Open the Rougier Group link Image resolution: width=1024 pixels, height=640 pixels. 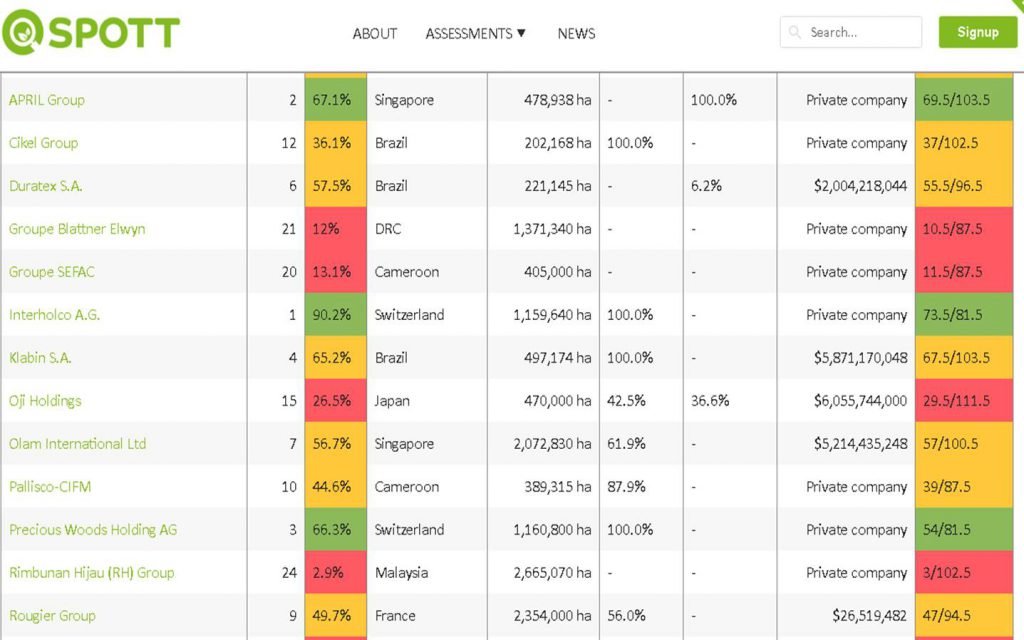click(52, 616)
